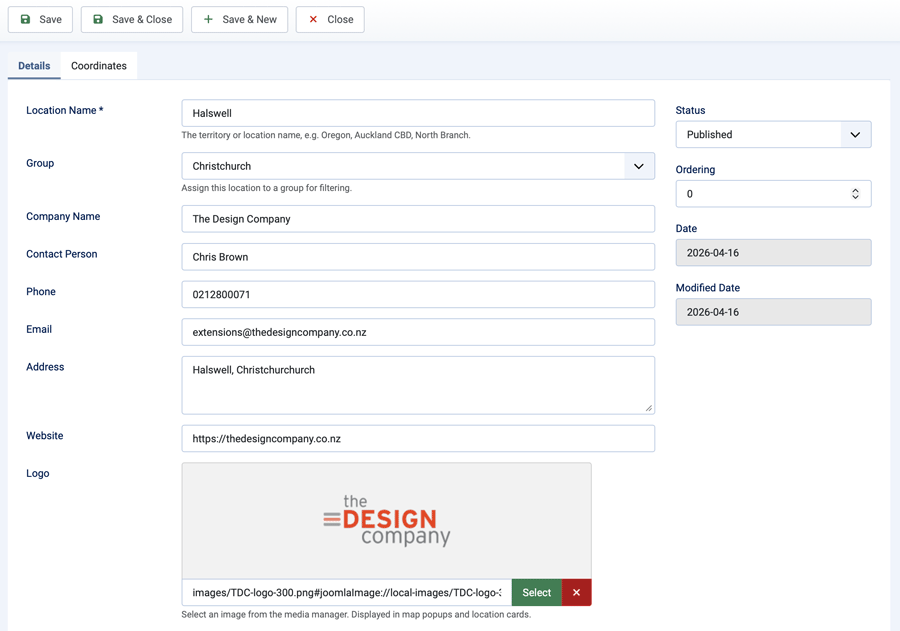
Task: Click The Design Company logo preview
Action: [x=386, y=521]
